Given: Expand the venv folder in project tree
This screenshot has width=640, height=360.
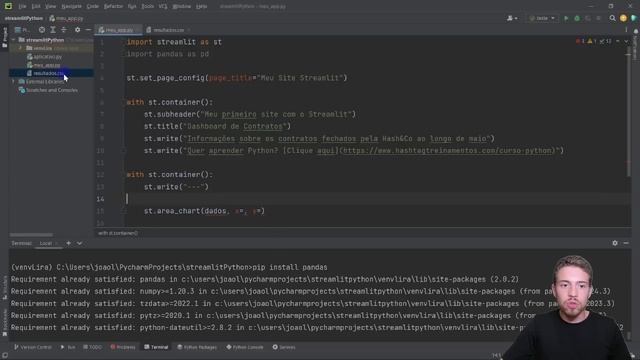Looking at the screenshot, I should (x=20, y=48).
